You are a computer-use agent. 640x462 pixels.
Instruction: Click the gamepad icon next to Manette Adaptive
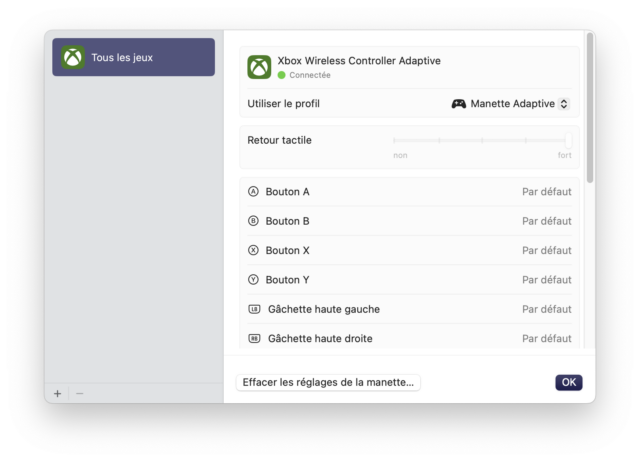pos(459,104)
